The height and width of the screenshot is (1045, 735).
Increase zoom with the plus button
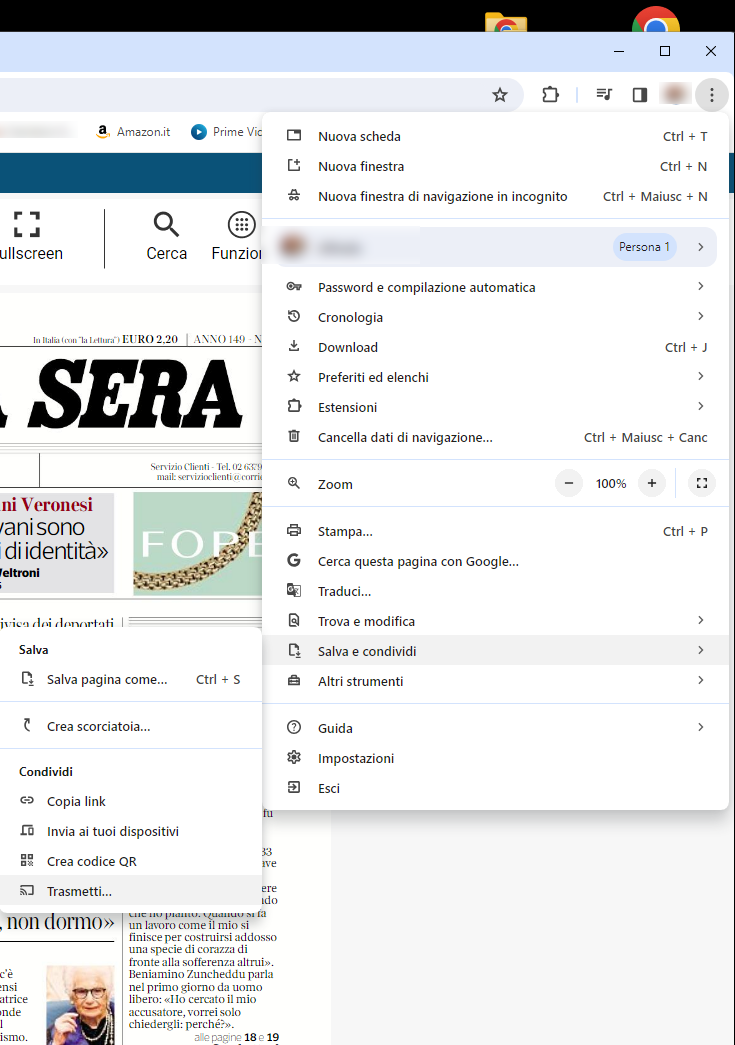[x=652, y=484]
